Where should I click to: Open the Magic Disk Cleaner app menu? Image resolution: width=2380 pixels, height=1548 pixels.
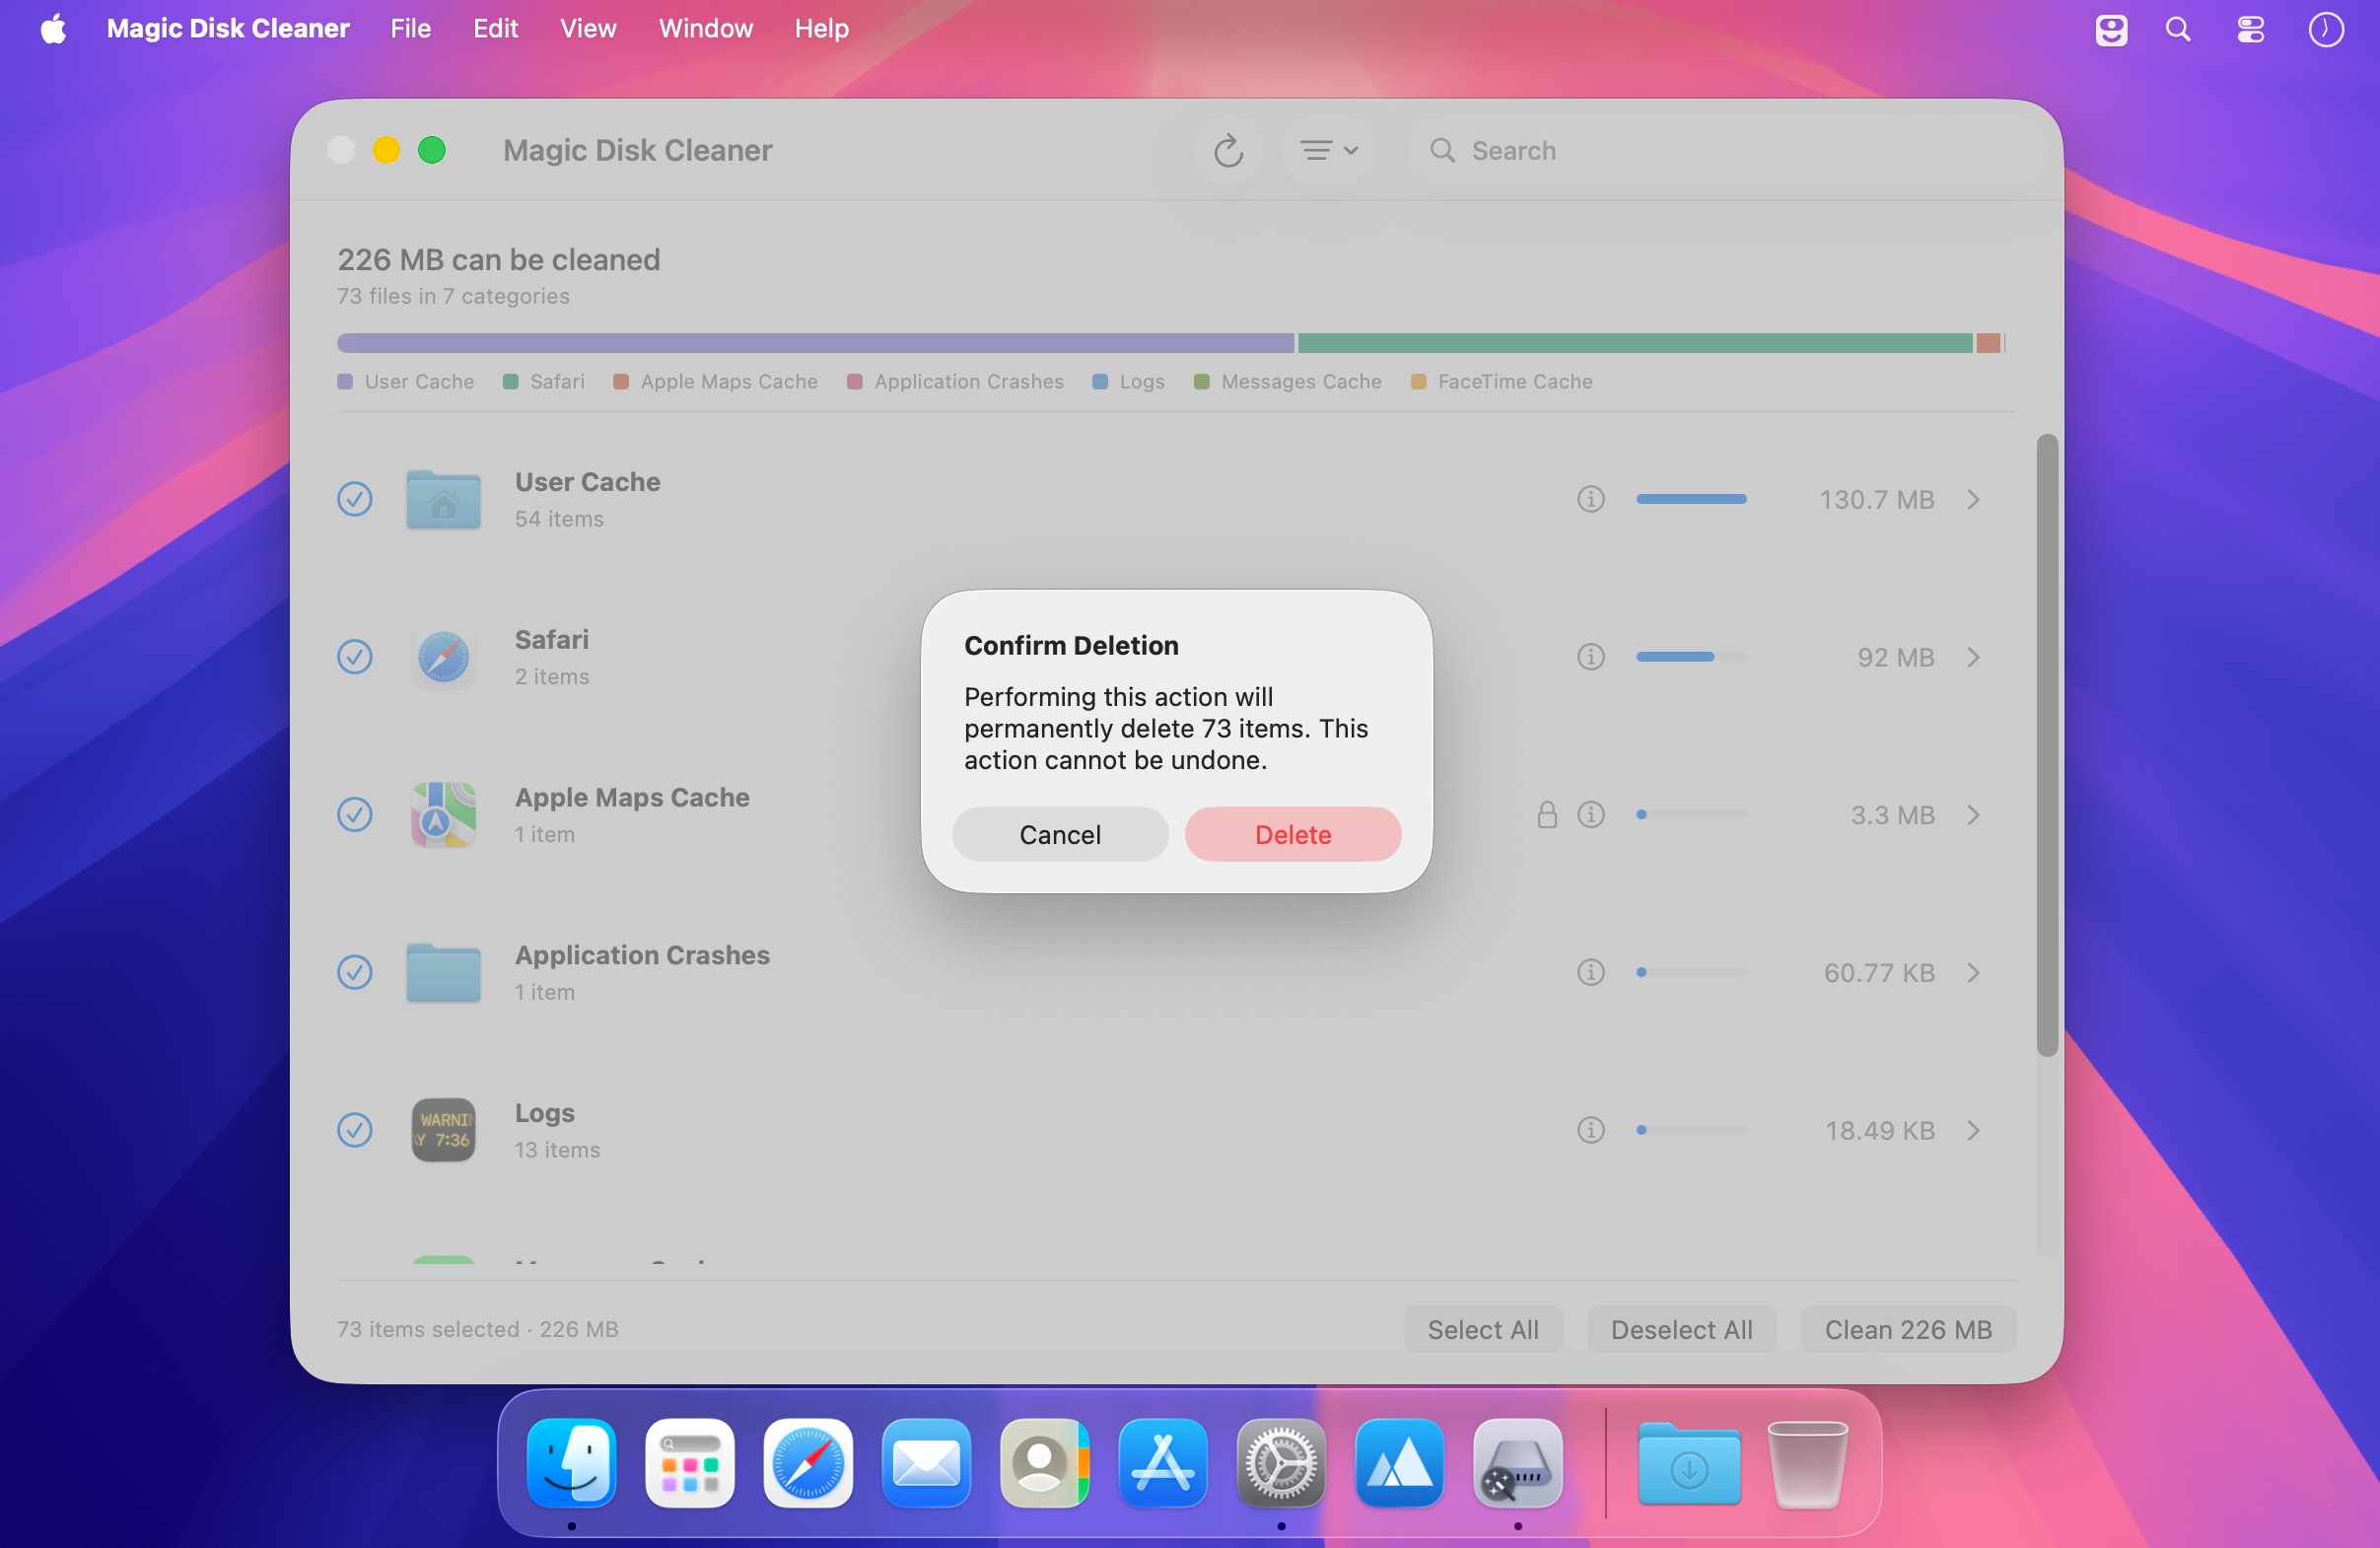click(x=228, y=28)
